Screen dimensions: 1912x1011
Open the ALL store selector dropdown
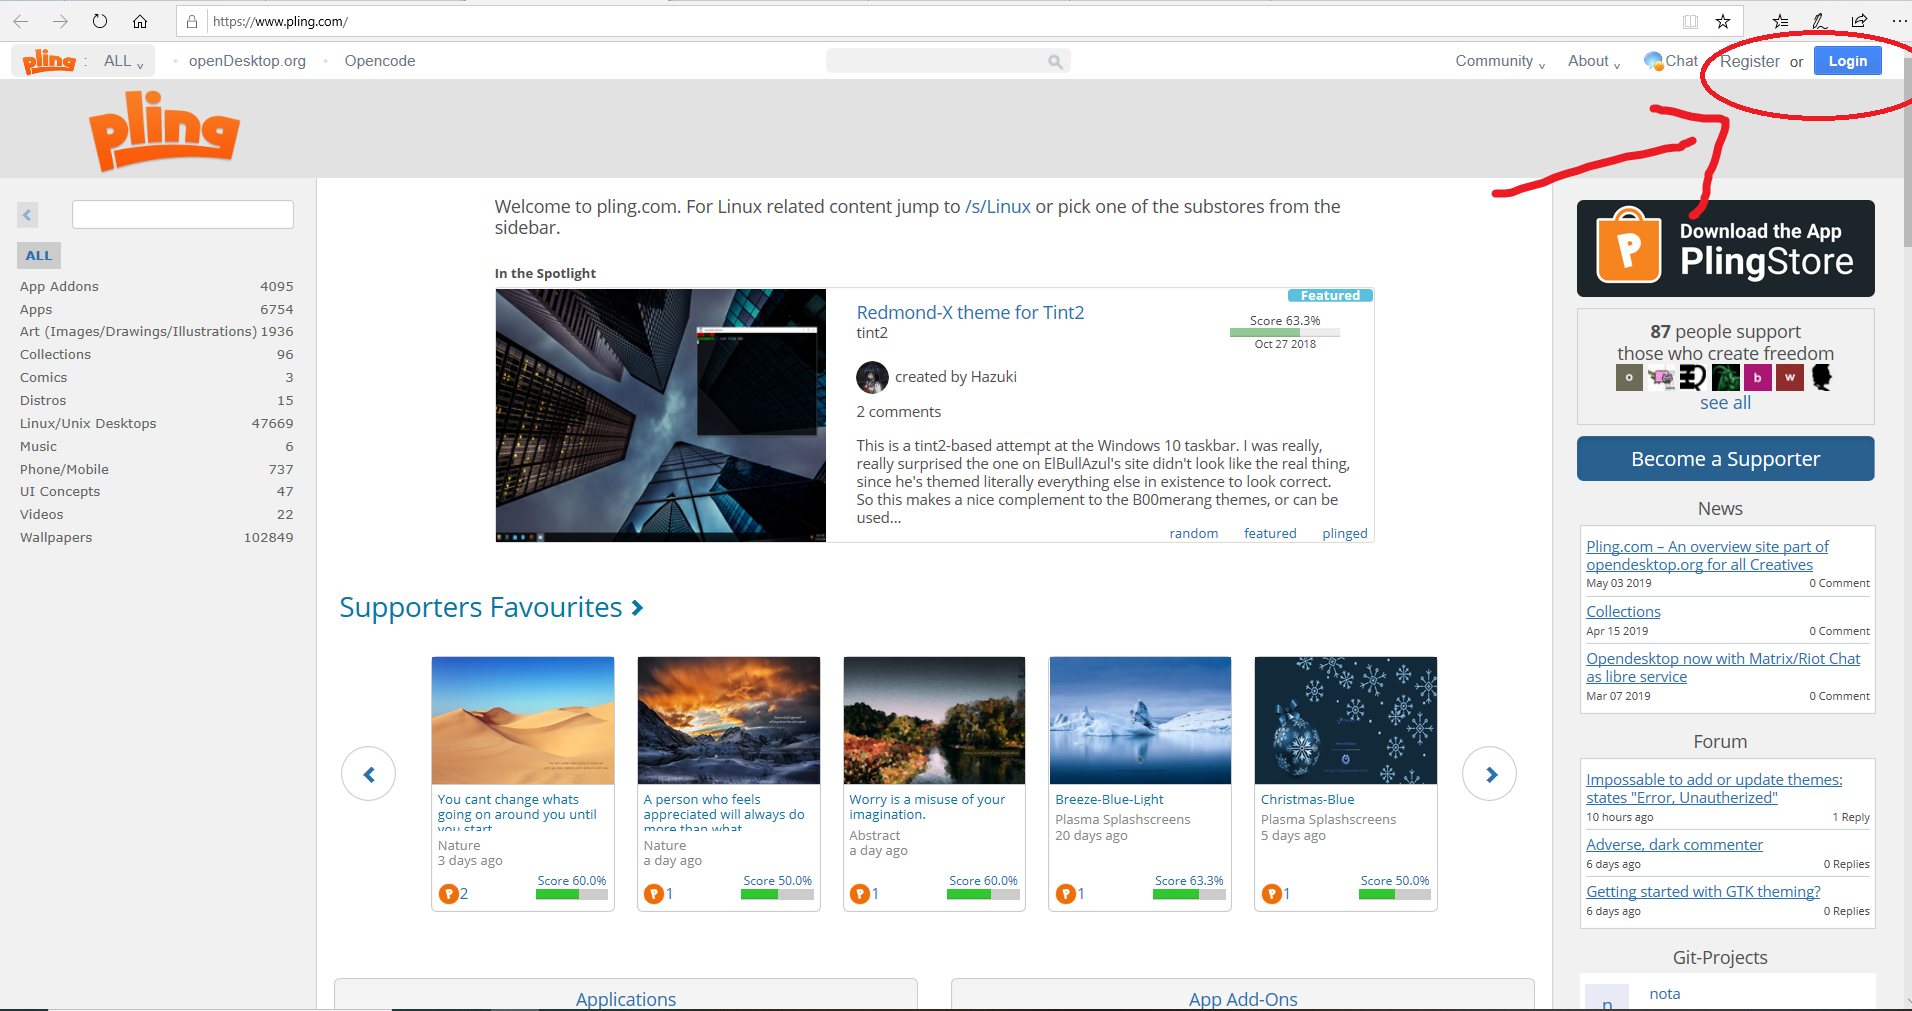pos(123,61)
